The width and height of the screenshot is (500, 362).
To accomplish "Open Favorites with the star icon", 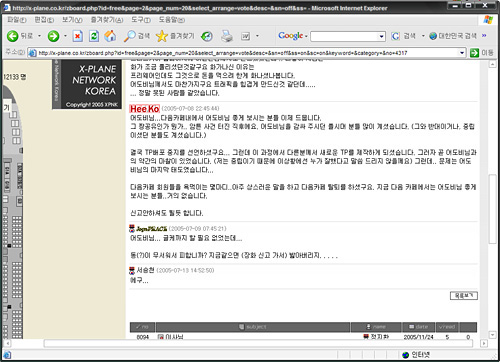I will click(x=162, y=36).
